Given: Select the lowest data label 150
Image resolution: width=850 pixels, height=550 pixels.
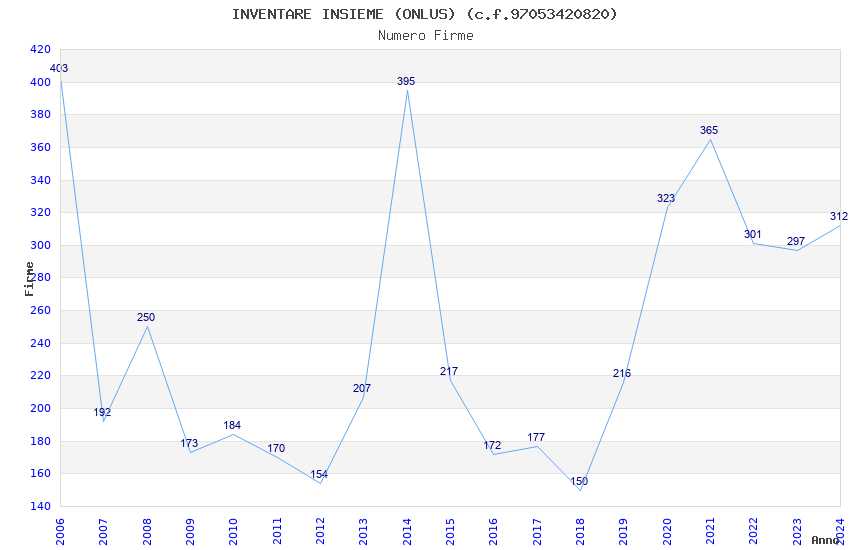Looking at the screenshot, I should tap(579, 481).
